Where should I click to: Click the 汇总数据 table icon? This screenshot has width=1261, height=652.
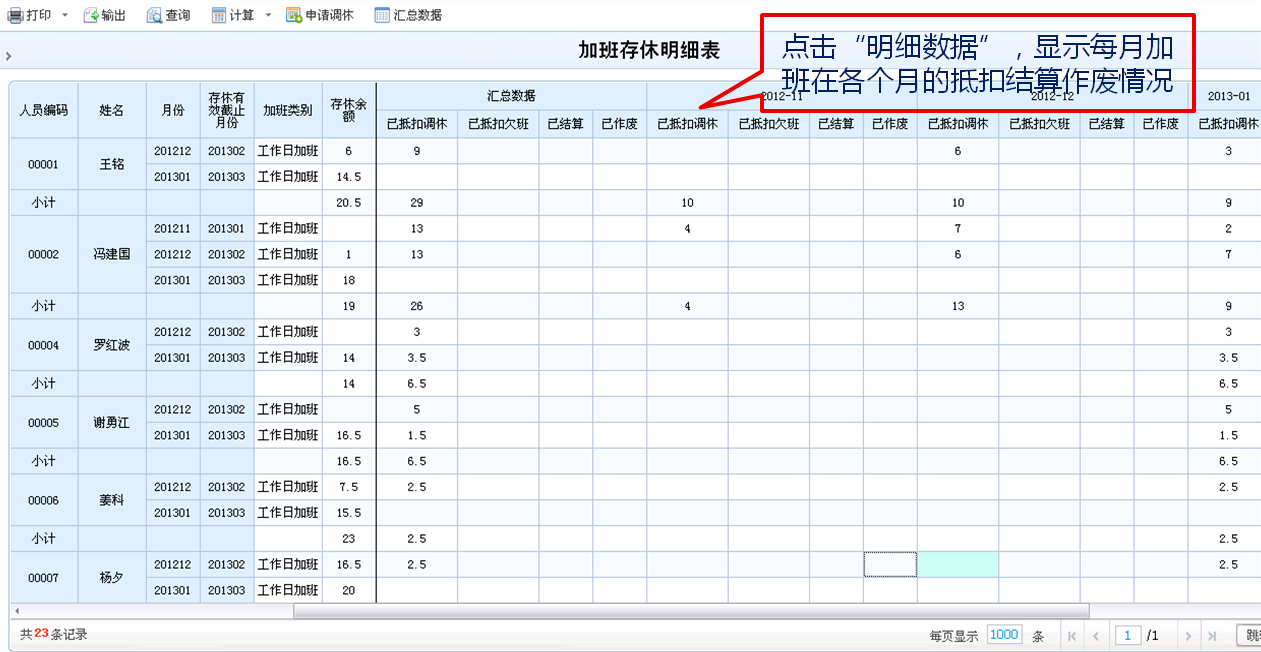coord(382,15)
